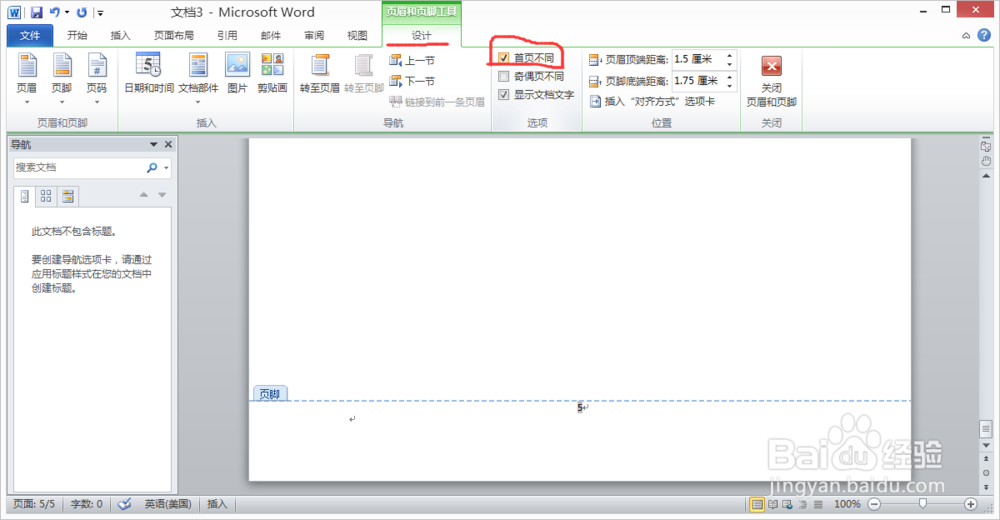Click the next result down arrow in navigation
Viewport: 1000px width, 520px height.
162,195
